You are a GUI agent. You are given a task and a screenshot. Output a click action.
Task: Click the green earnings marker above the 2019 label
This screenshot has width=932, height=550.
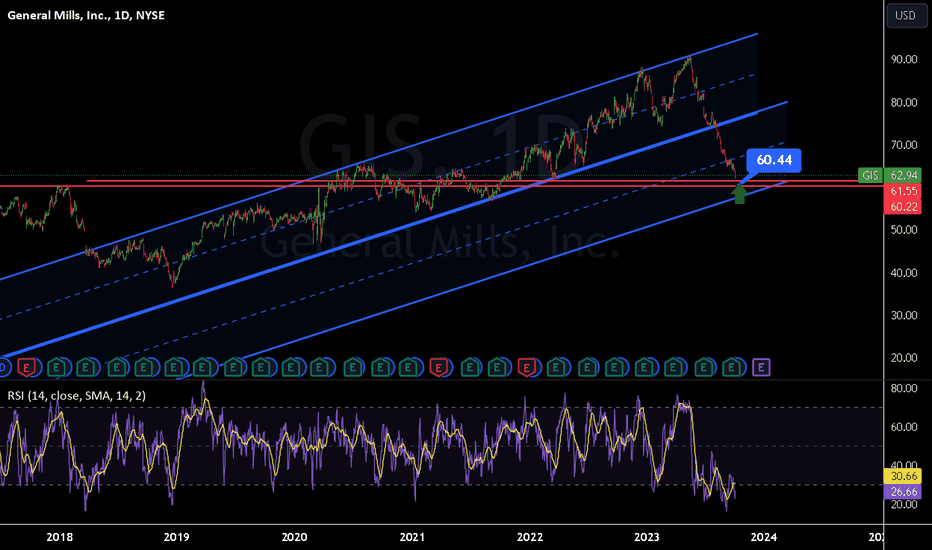point(174,367)
